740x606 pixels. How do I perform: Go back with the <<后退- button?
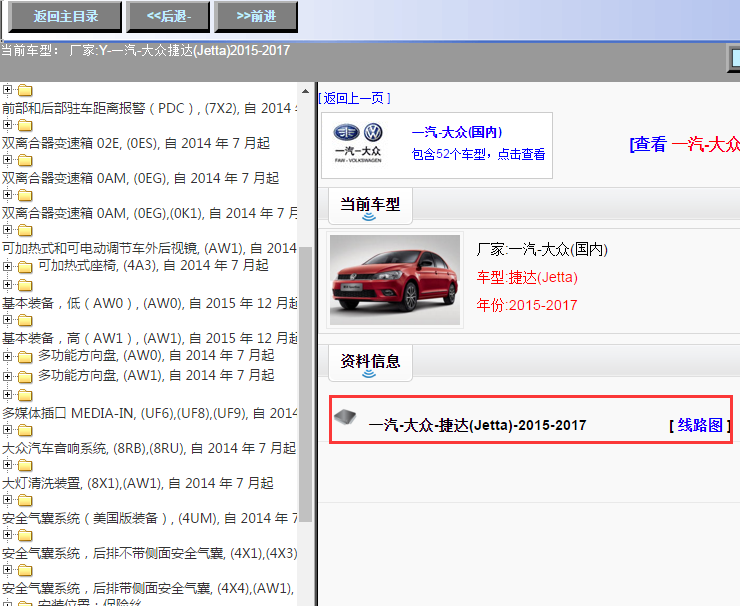click(x=168, y=17)
